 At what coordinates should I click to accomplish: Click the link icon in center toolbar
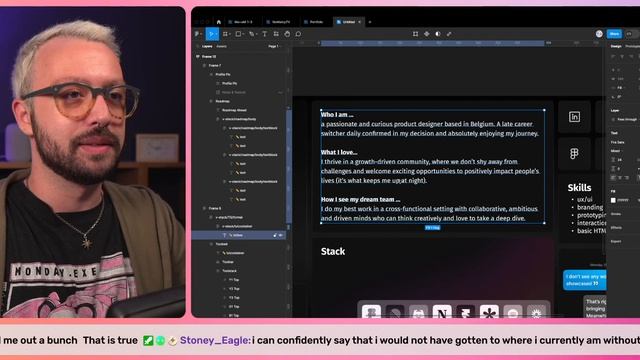(x=449, y=34)
